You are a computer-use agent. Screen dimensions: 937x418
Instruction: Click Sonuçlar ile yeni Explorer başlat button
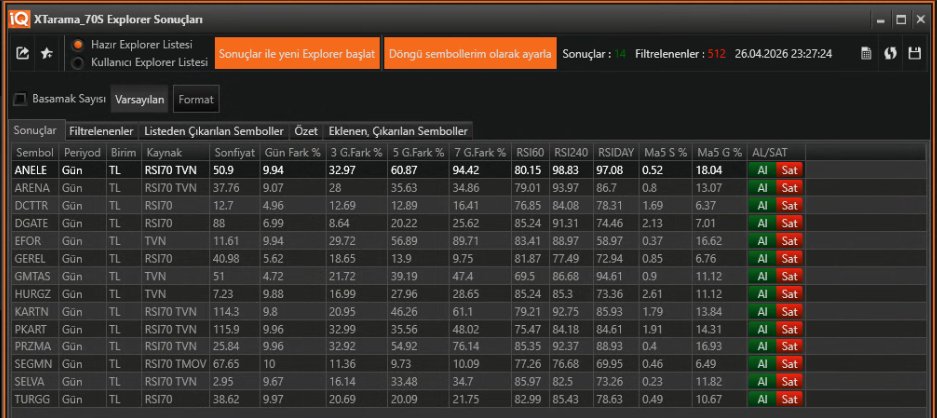coord(297,53)
